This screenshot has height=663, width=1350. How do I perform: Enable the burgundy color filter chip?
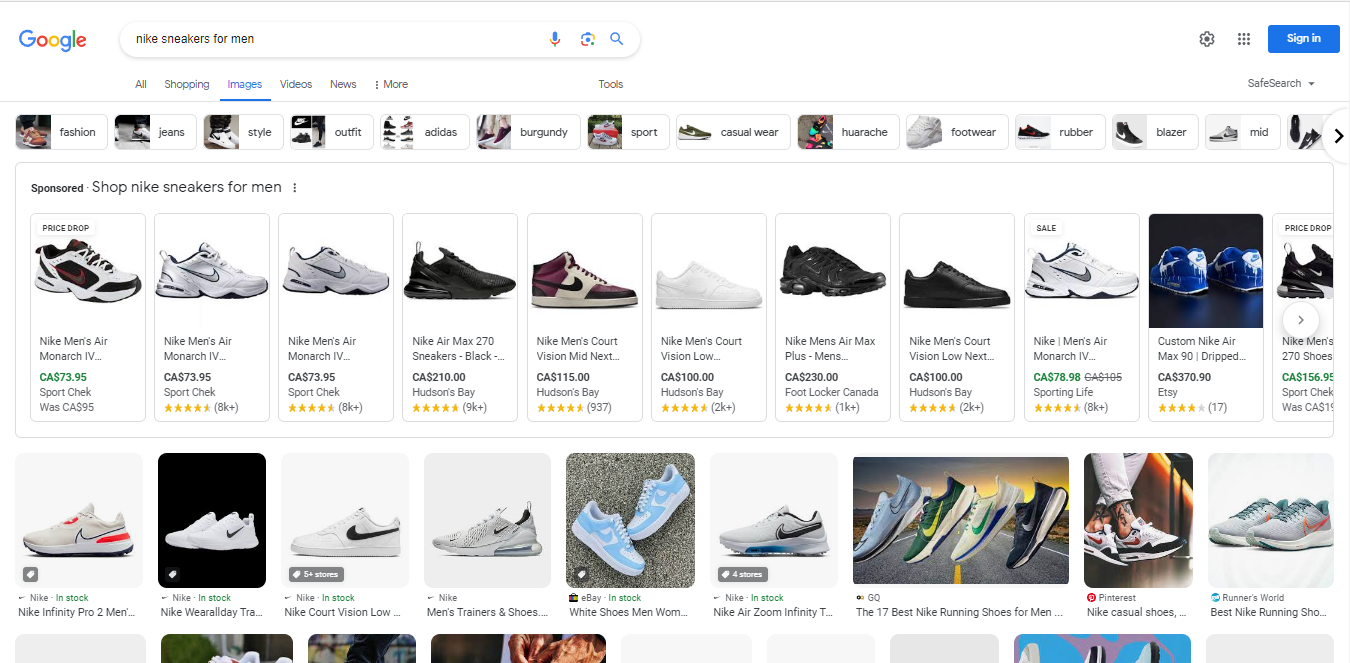[527, 131]
